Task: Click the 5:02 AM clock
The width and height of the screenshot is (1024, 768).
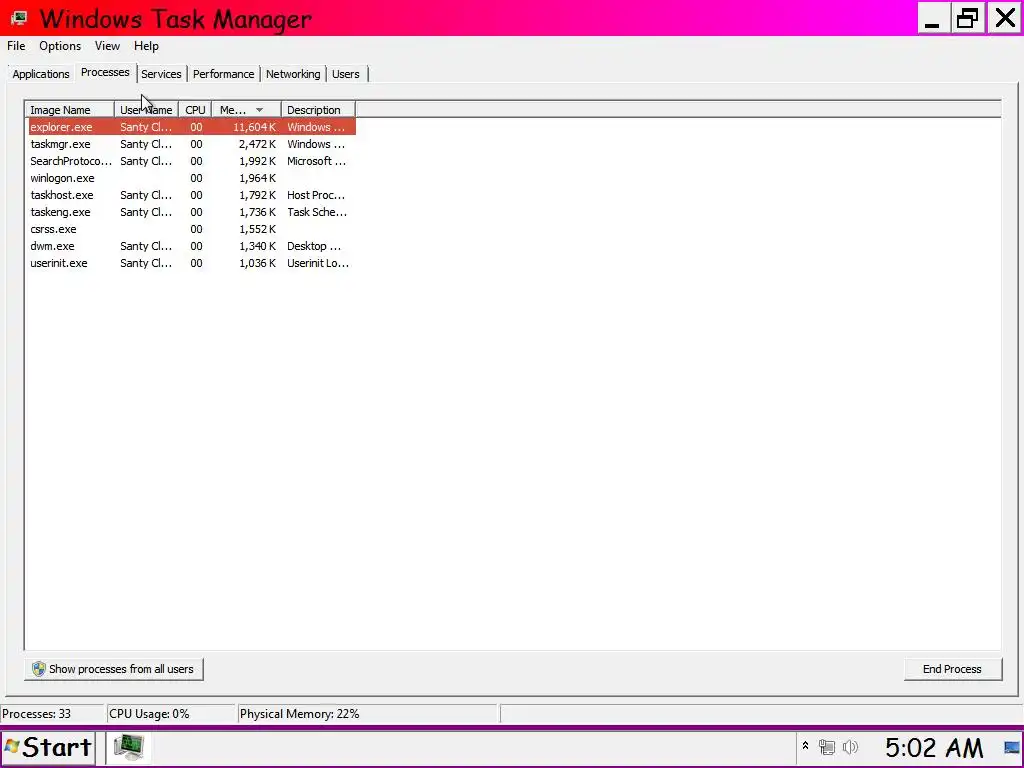Action: (934, 748)
